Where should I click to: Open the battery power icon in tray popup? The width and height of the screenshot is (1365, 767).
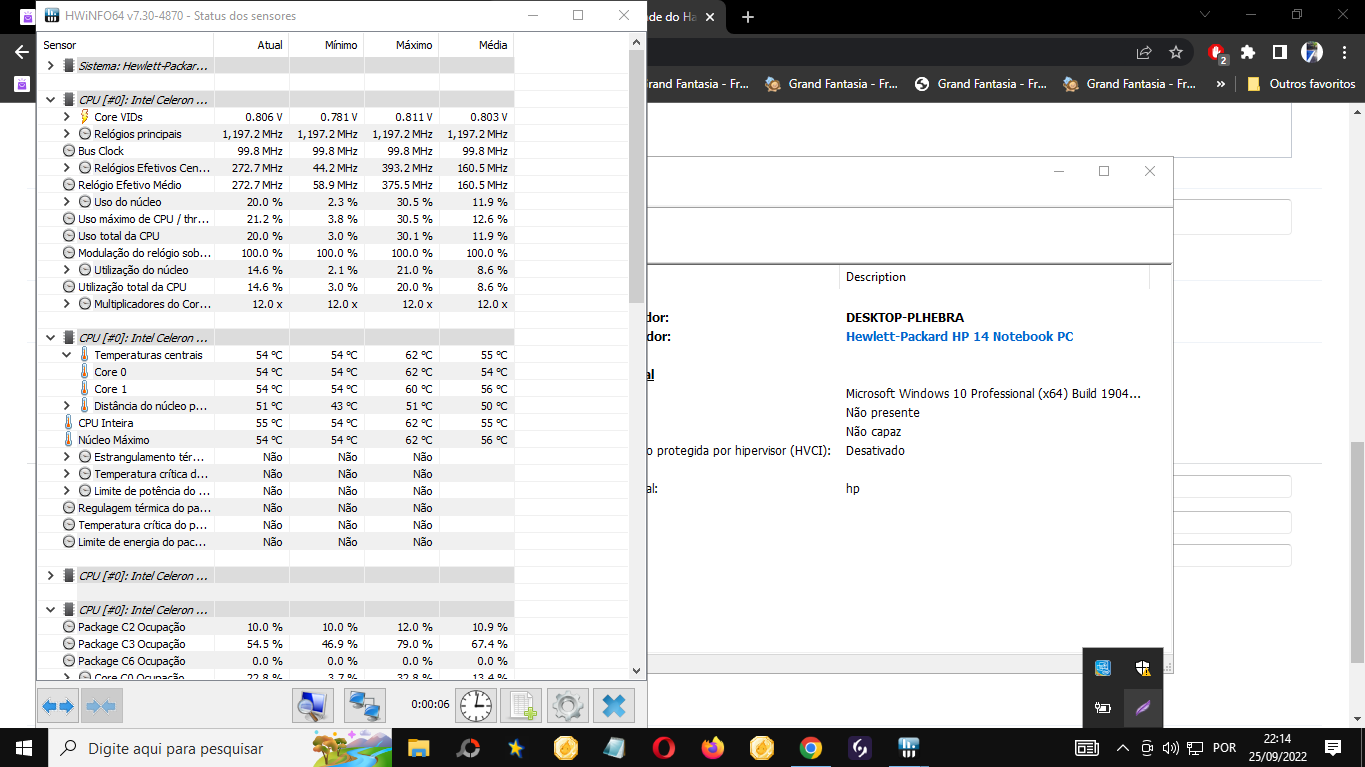pos(1103,708)
